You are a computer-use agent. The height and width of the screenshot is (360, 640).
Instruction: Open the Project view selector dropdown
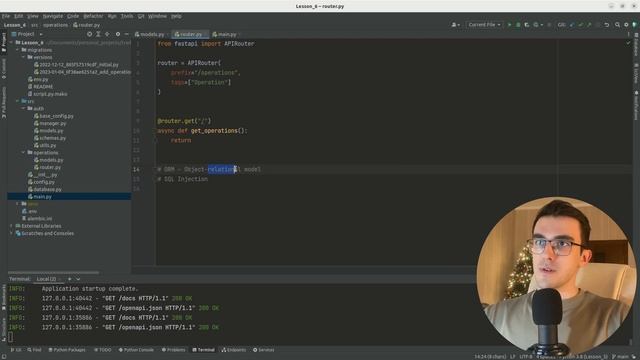27,34
